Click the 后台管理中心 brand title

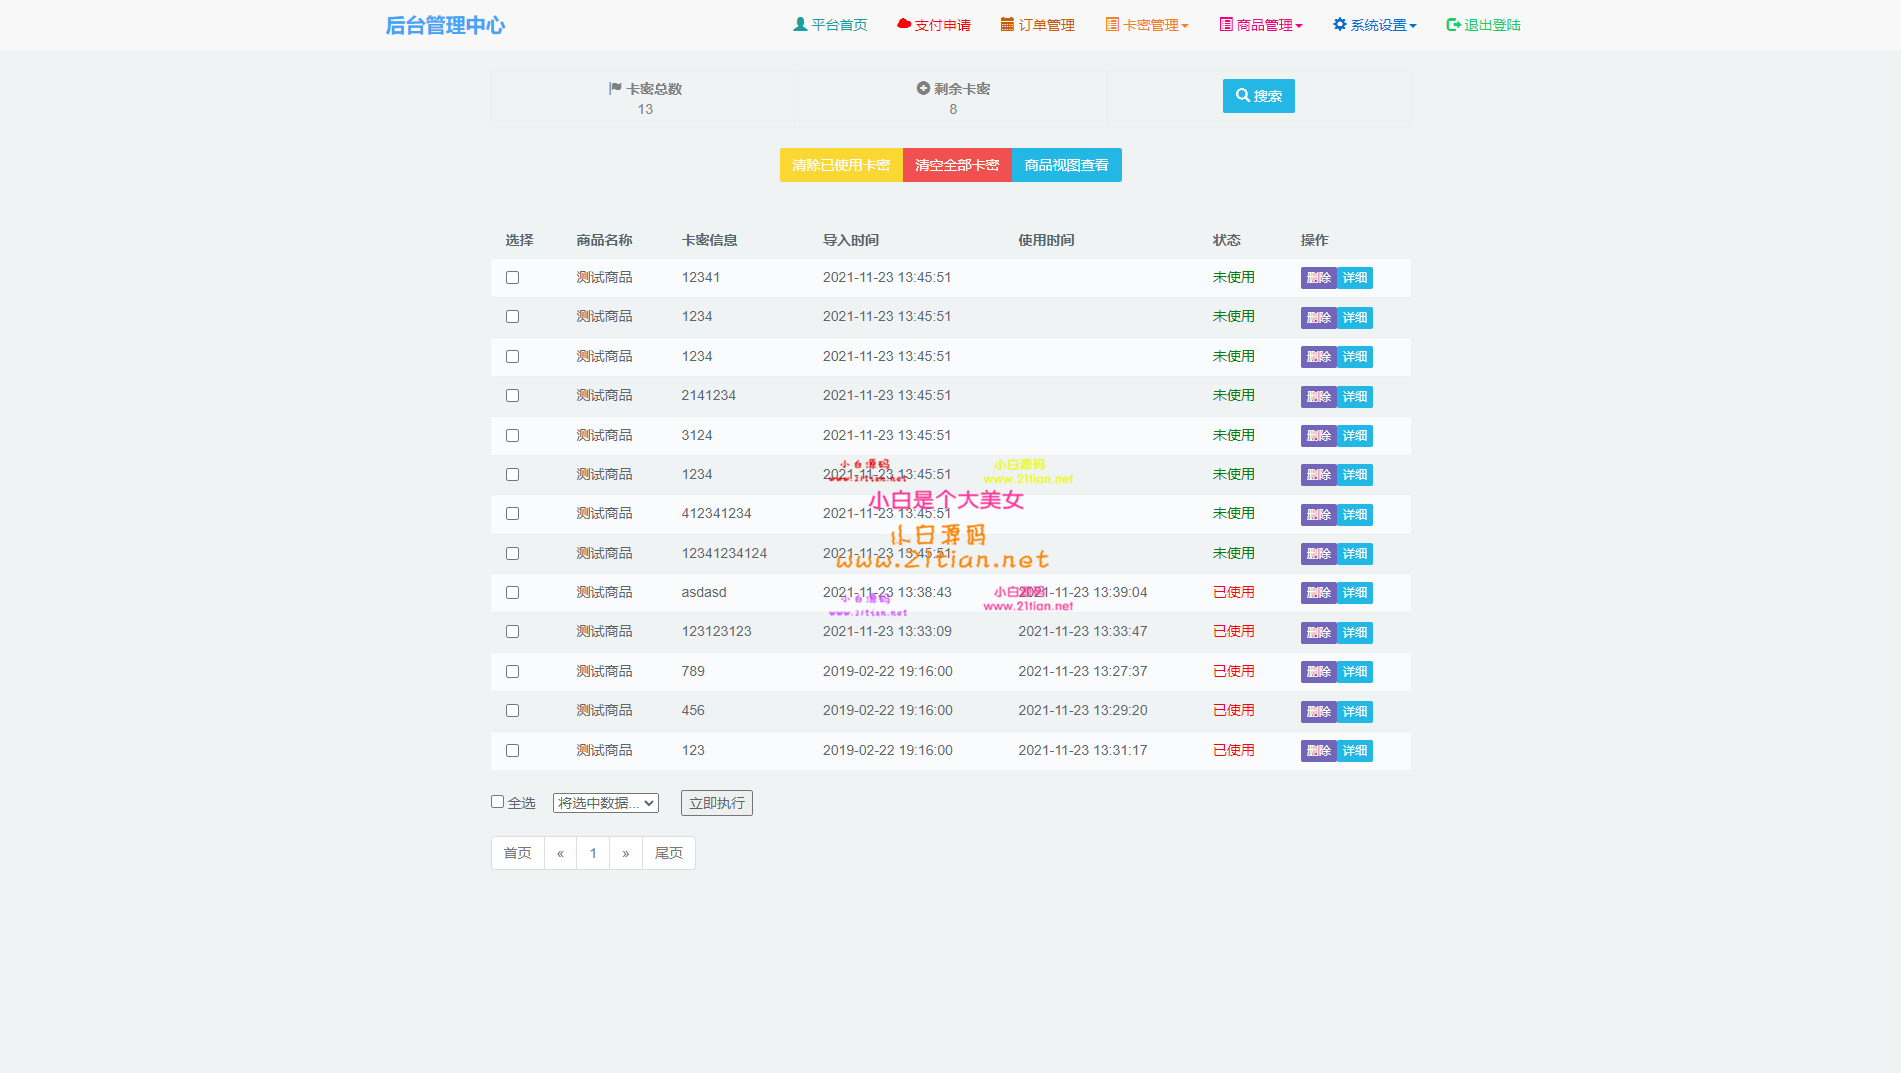445,25
